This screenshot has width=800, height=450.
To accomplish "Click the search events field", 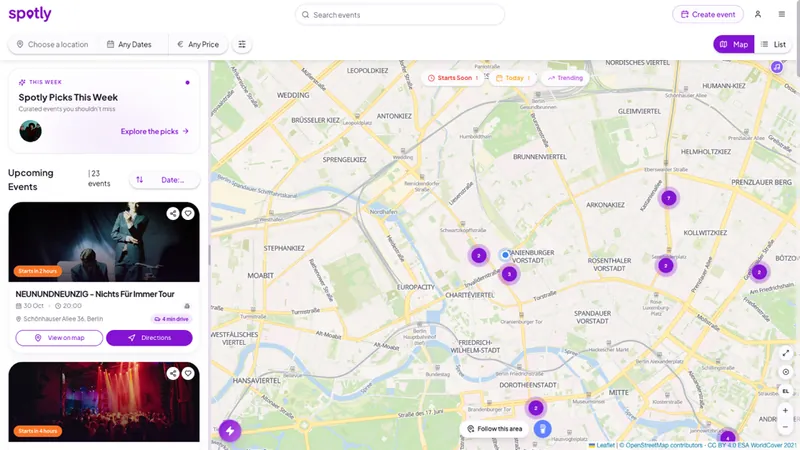I will click(x=399, y=15).
